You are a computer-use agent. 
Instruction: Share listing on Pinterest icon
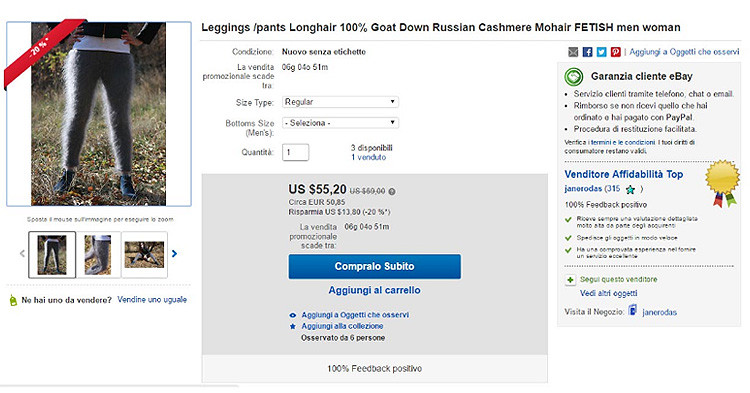616,52
